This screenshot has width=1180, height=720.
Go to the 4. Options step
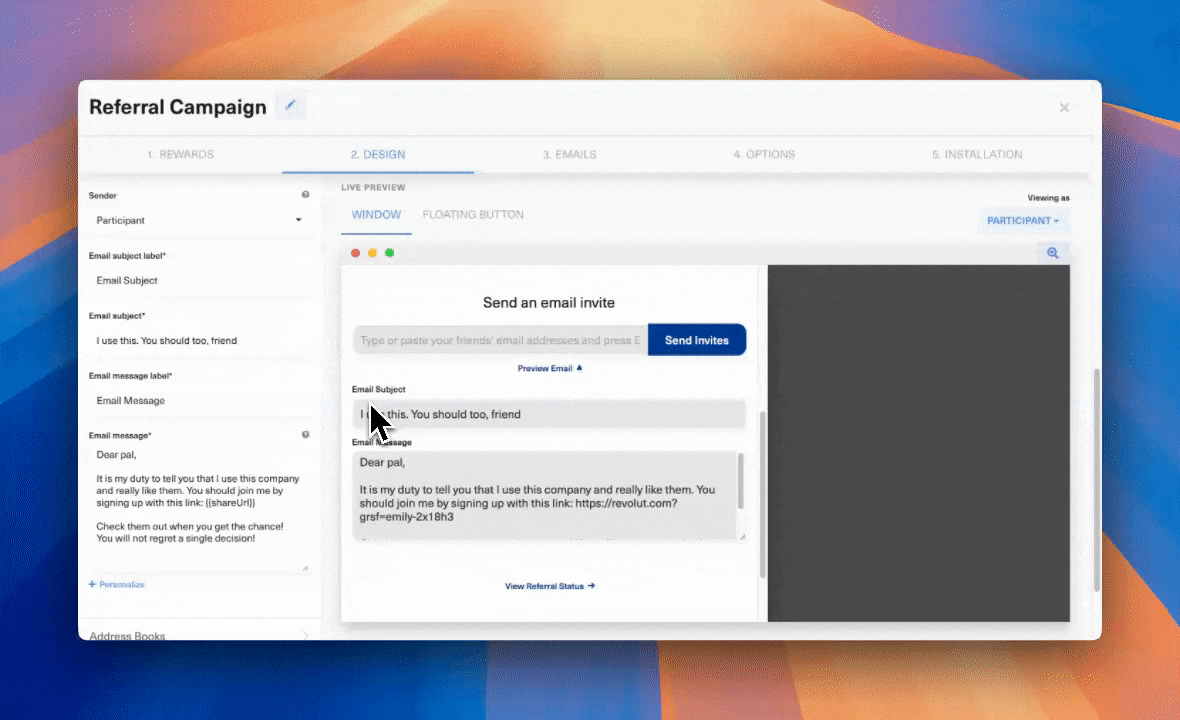tap(764, 154)
